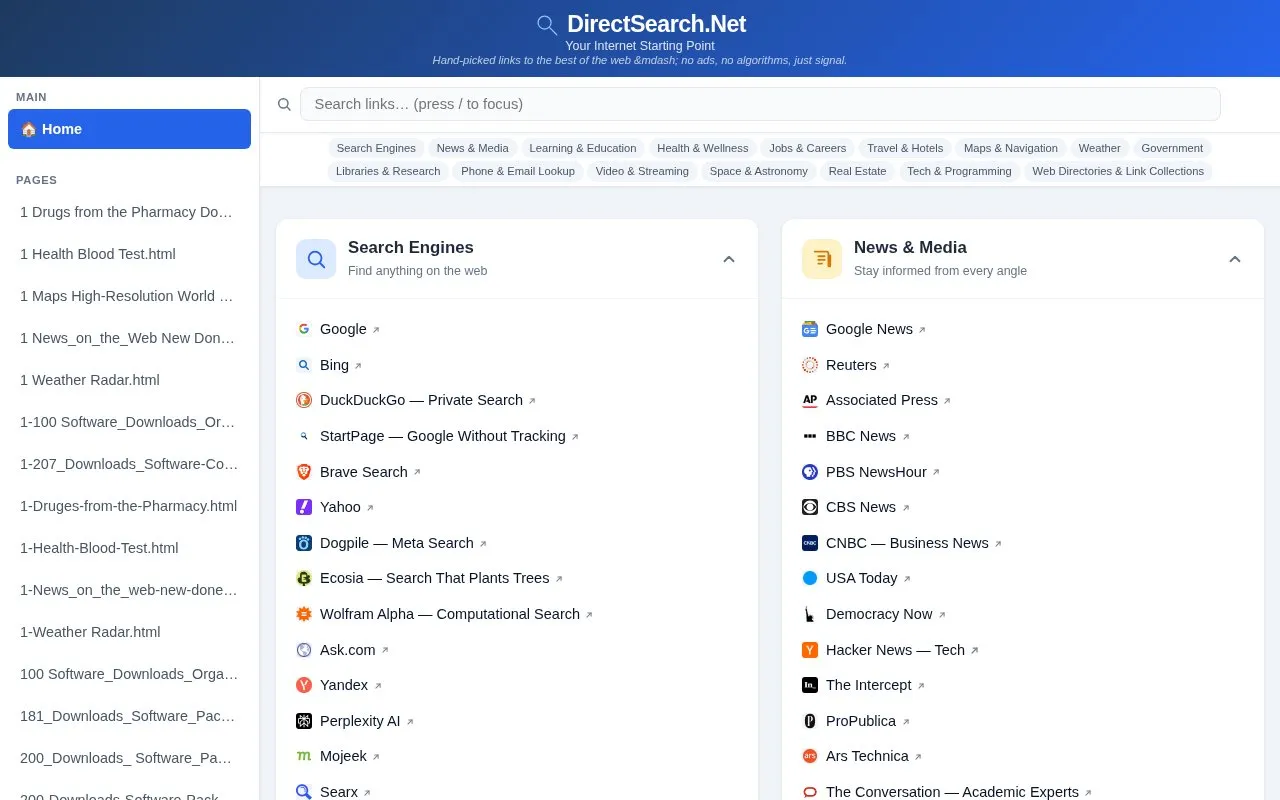Select the Space & Astronomy category chip
This screenshot has width=1280, height=800.
[x=759, y=171]
